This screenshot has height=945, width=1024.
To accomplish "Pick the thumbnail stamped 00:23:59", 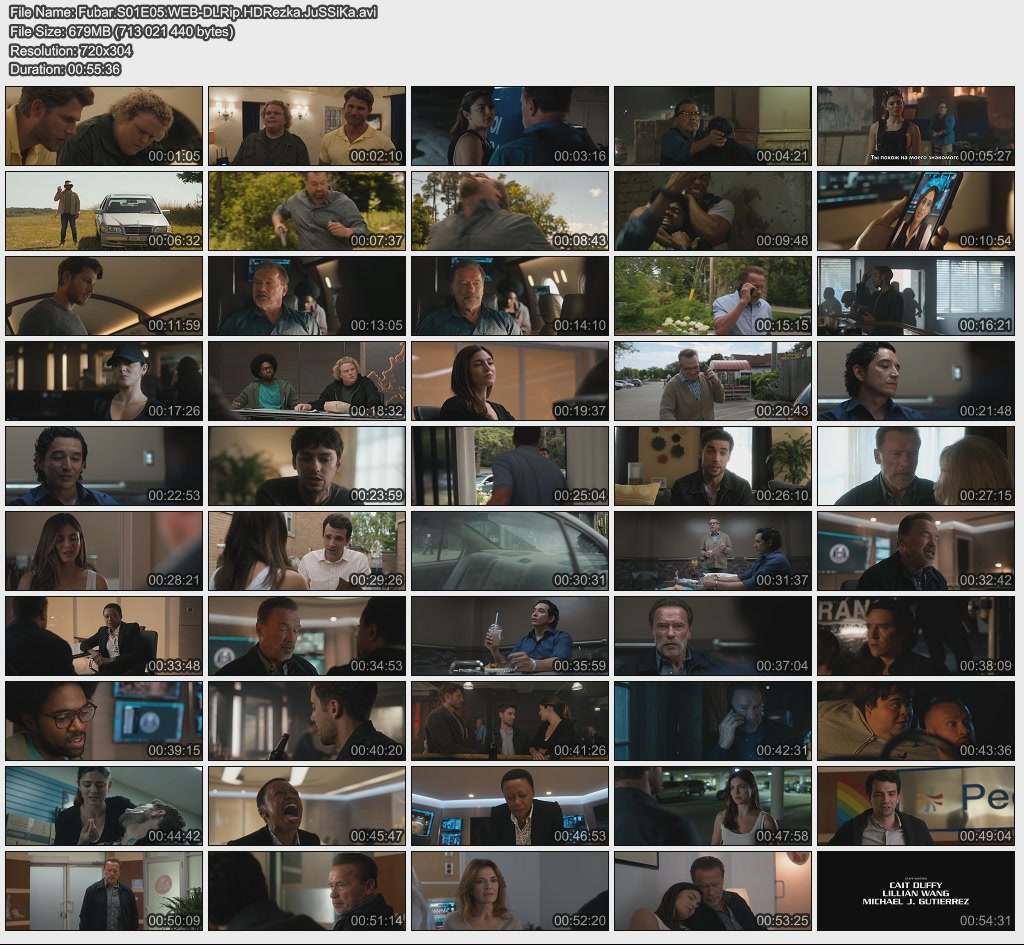I will (x=307, y=466).
